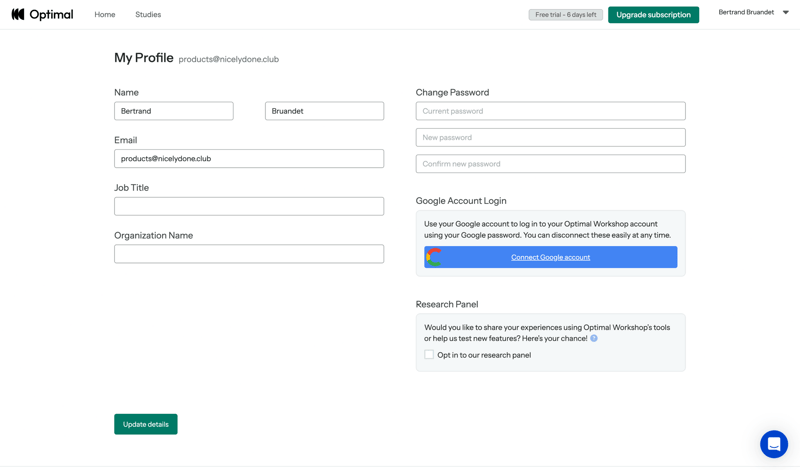Click Confirm new password field
This screenshot has height=470, width=800.
pyautogui.click(x=551, y=164)
